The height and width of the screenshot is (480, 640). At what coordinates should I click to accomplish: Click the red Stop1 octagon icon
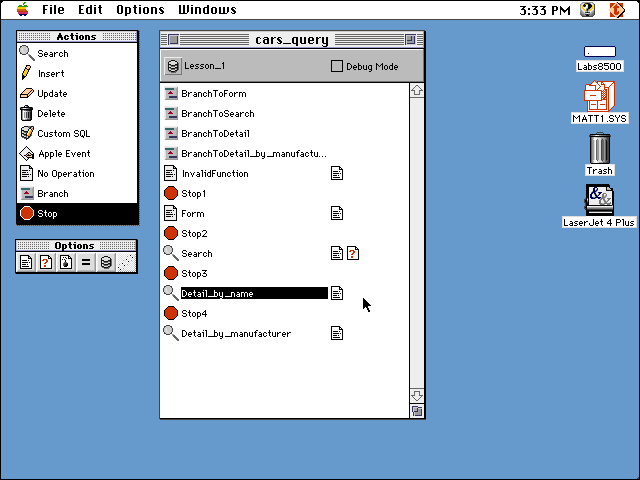click(x=171, y=193)
